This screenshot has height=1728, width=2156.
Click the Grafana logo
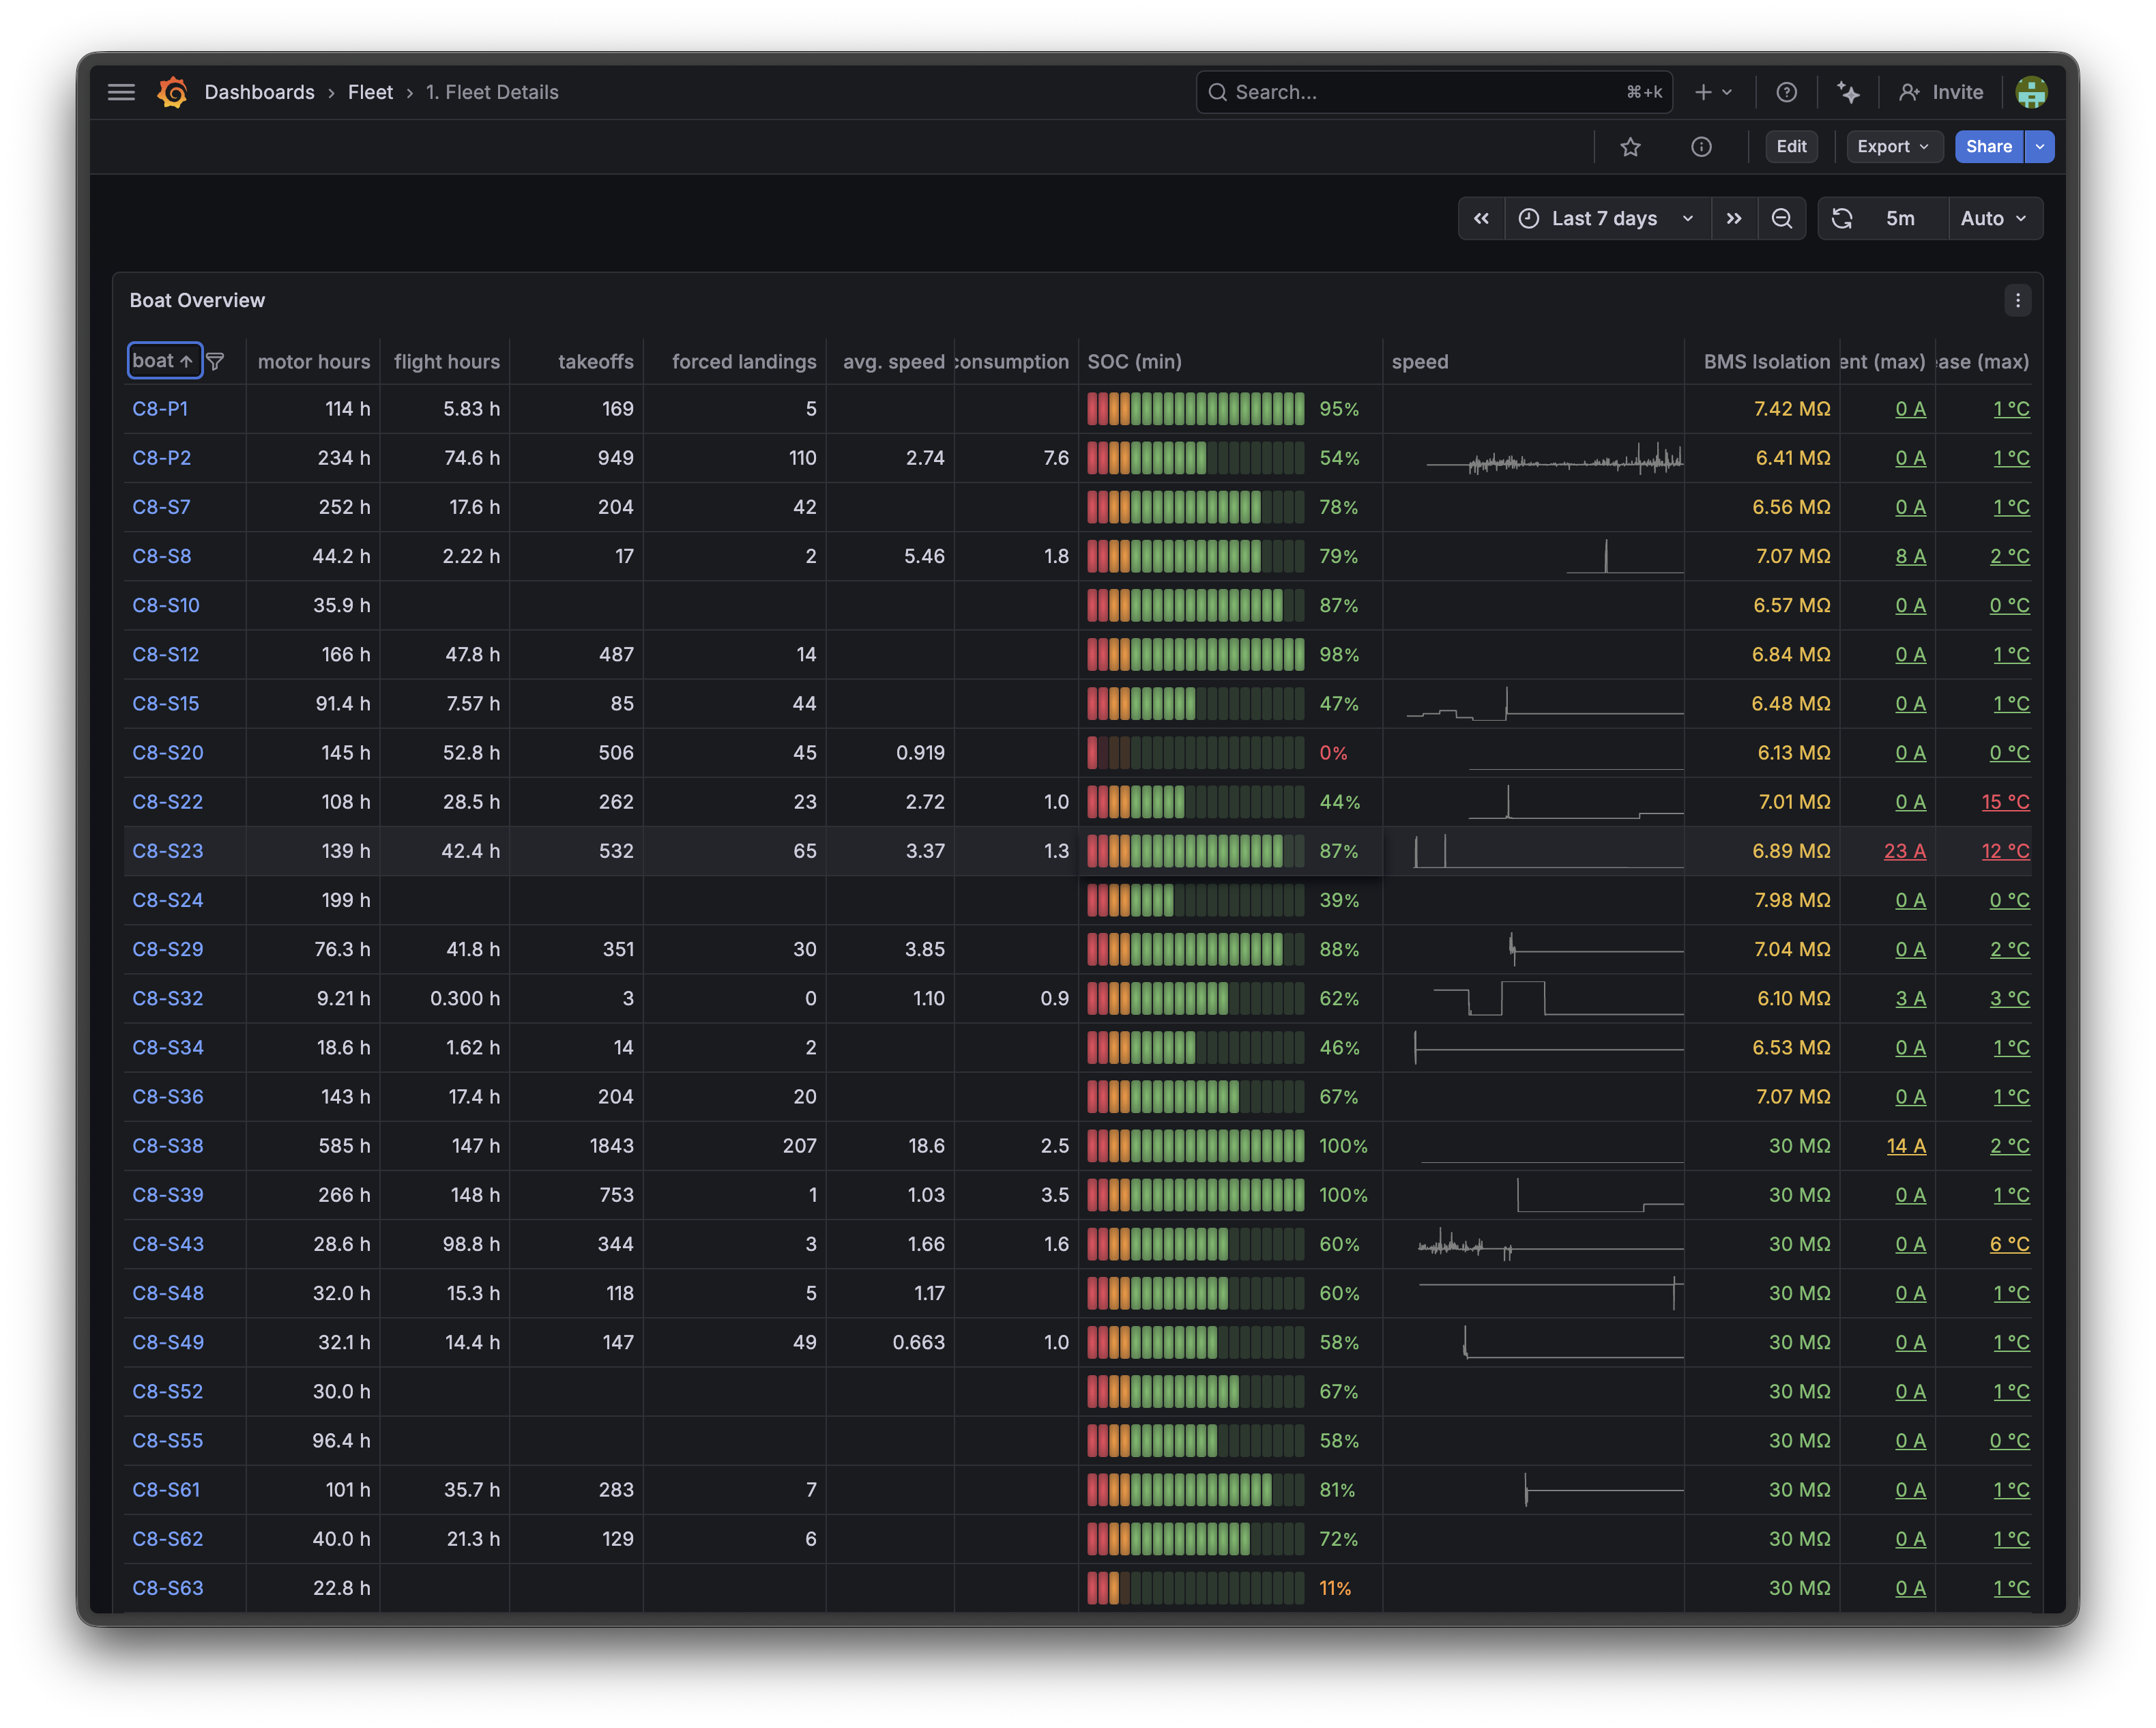(x=172, y=92)
